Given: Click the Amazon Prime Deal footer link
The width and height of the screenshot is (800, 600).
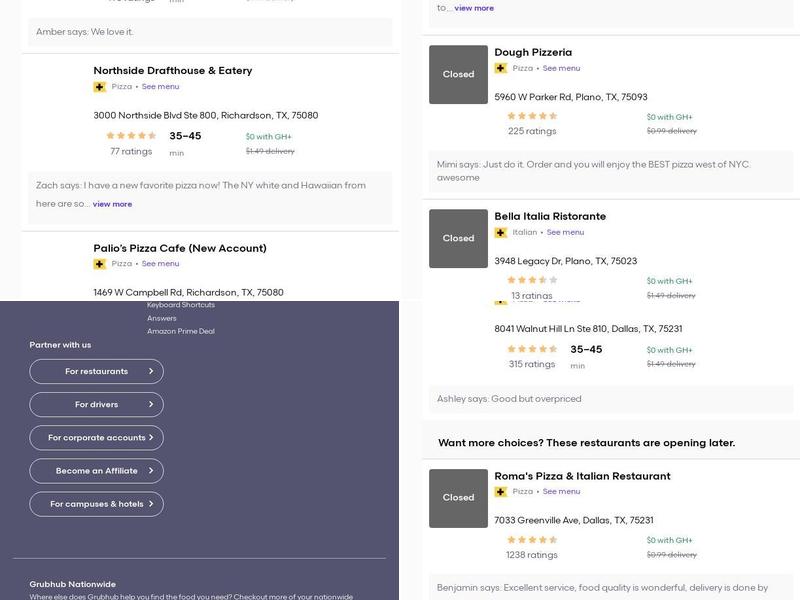Looking at the screenshot, I should coord(180,331).
